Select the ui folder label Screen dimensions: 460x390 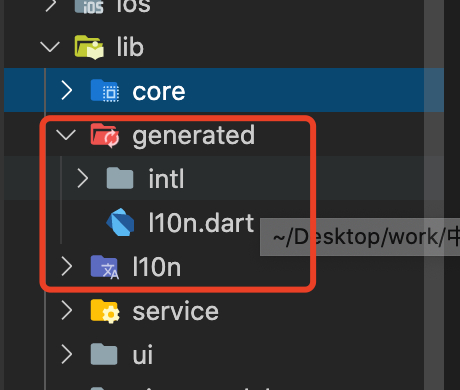coord(143,354)
